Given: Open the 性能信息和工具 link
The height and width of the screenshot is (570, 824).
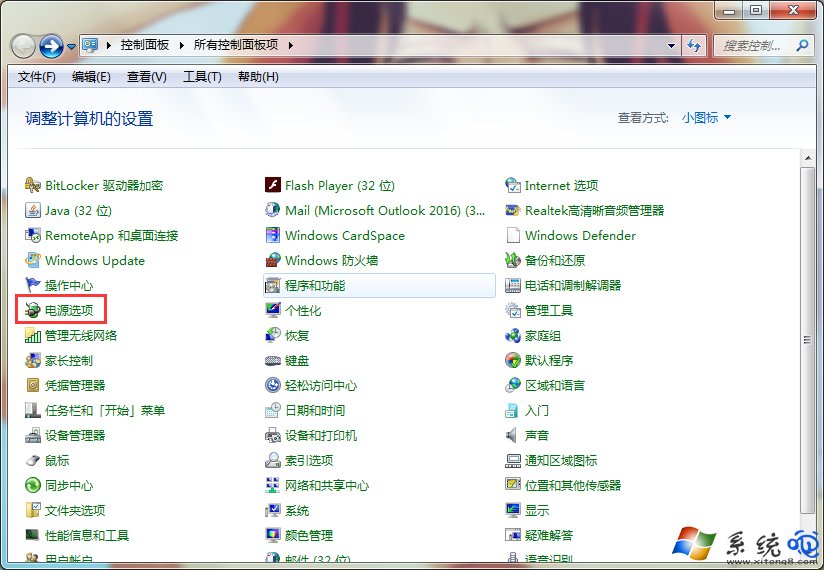Looking at the screenshot, I should [x=87, y=535].
